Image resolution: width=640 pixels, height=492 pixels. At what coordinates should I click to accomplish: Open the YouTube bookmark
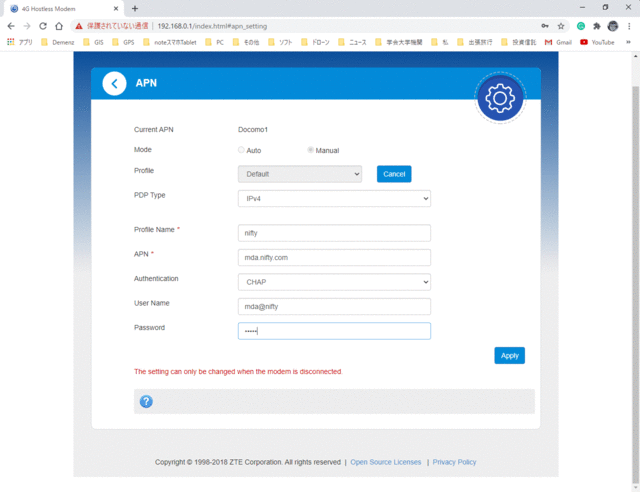597,42
